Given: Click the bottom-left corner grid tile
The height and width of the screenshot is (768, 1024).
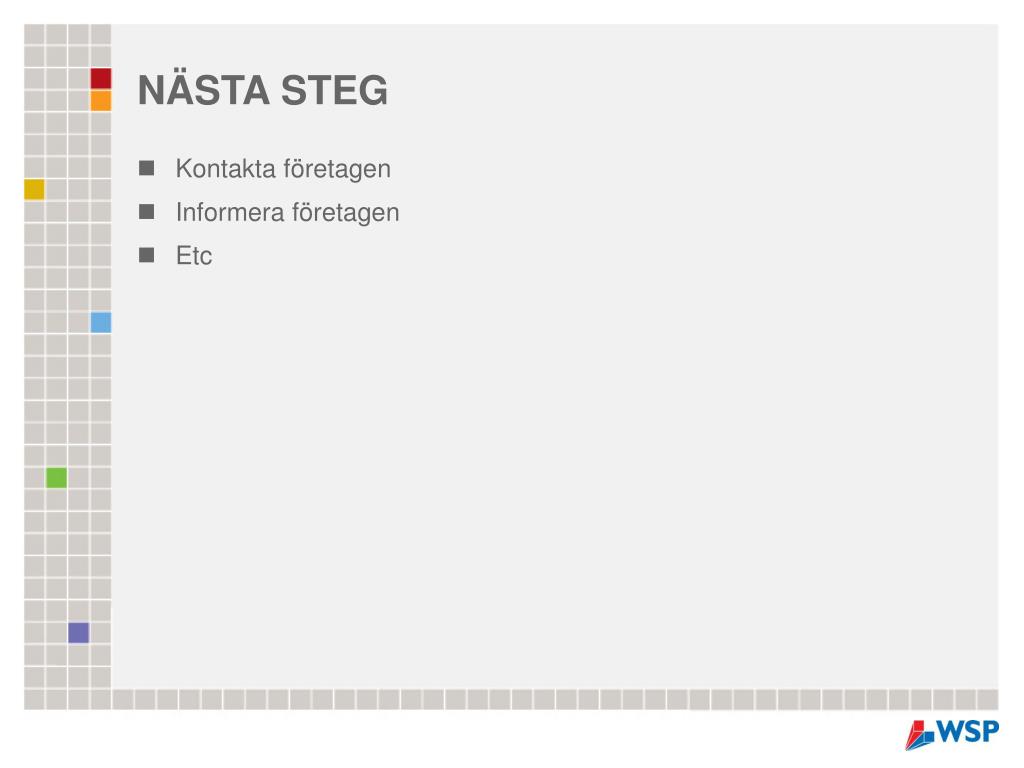Looking at the screenshot, I should [x=34, y=699].
